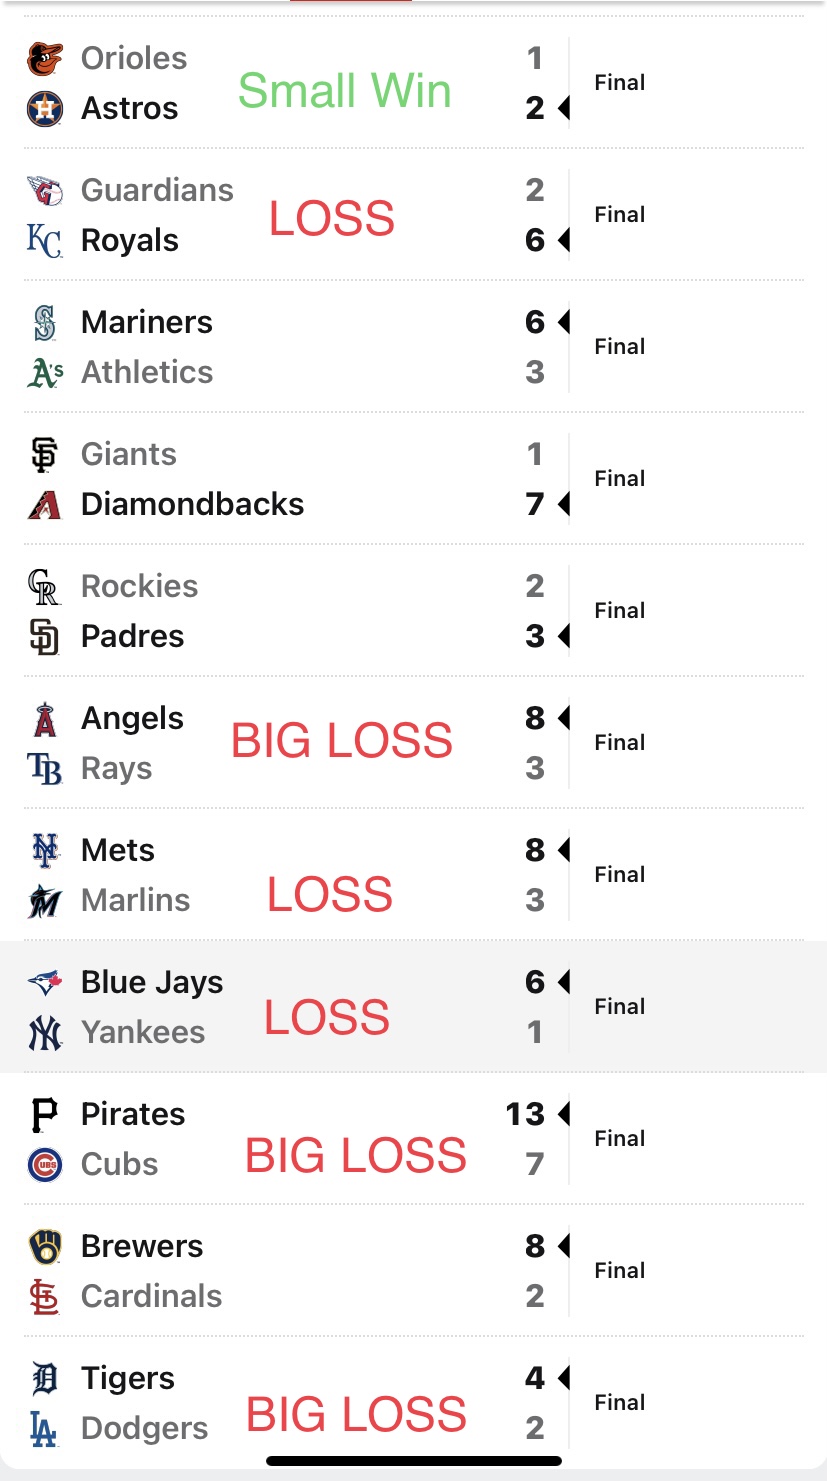Tap the Dodgers LA logo
Screen dimensions: 827x1481
(45, 1429)
